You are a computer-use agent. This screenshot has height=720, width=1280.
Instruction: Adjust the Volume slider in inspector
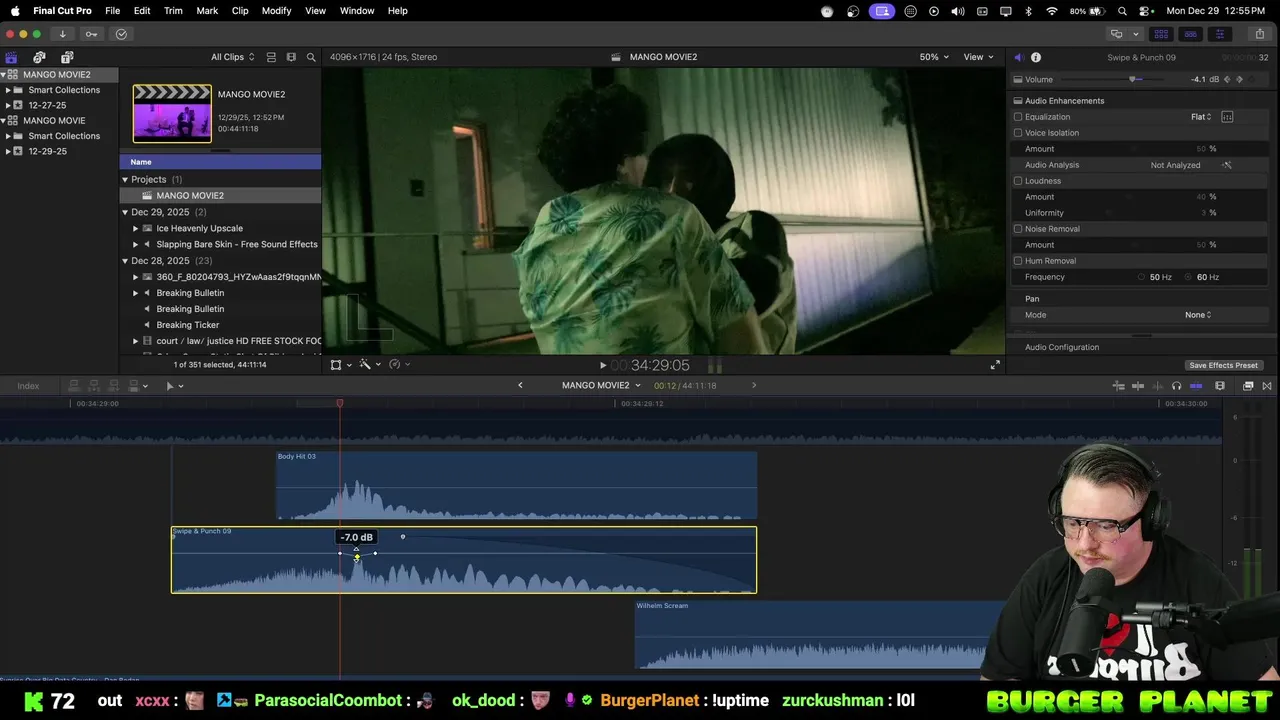coord(1131,79)
